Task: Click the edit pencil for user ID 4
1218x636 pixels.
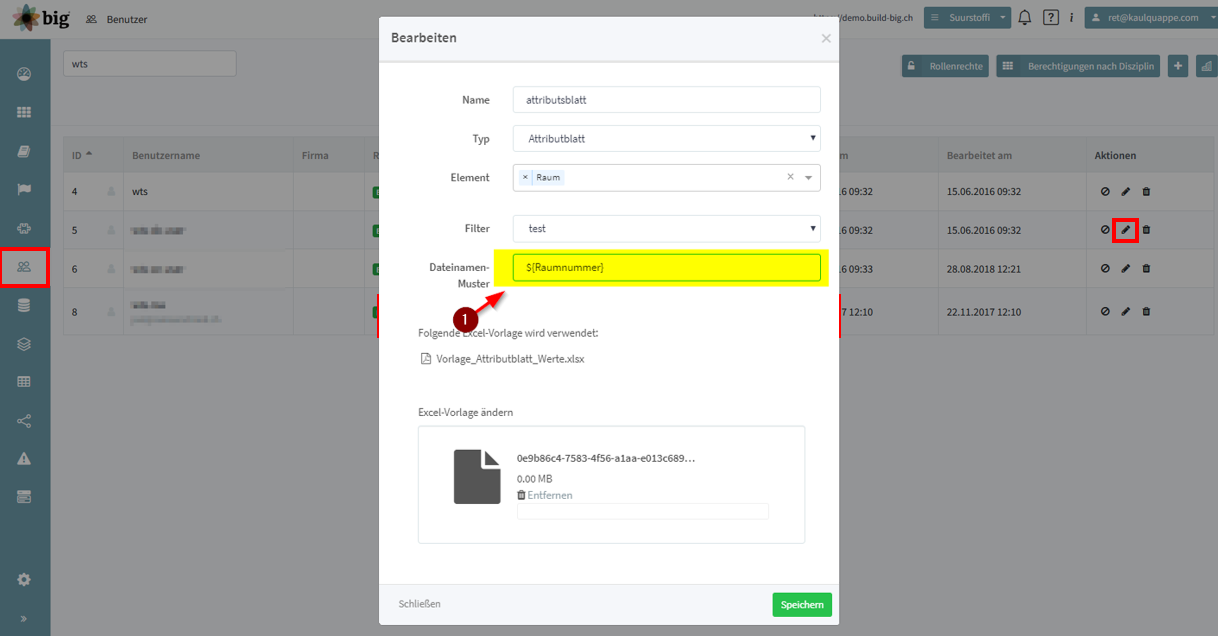Action: click(x=1126, y=191)
